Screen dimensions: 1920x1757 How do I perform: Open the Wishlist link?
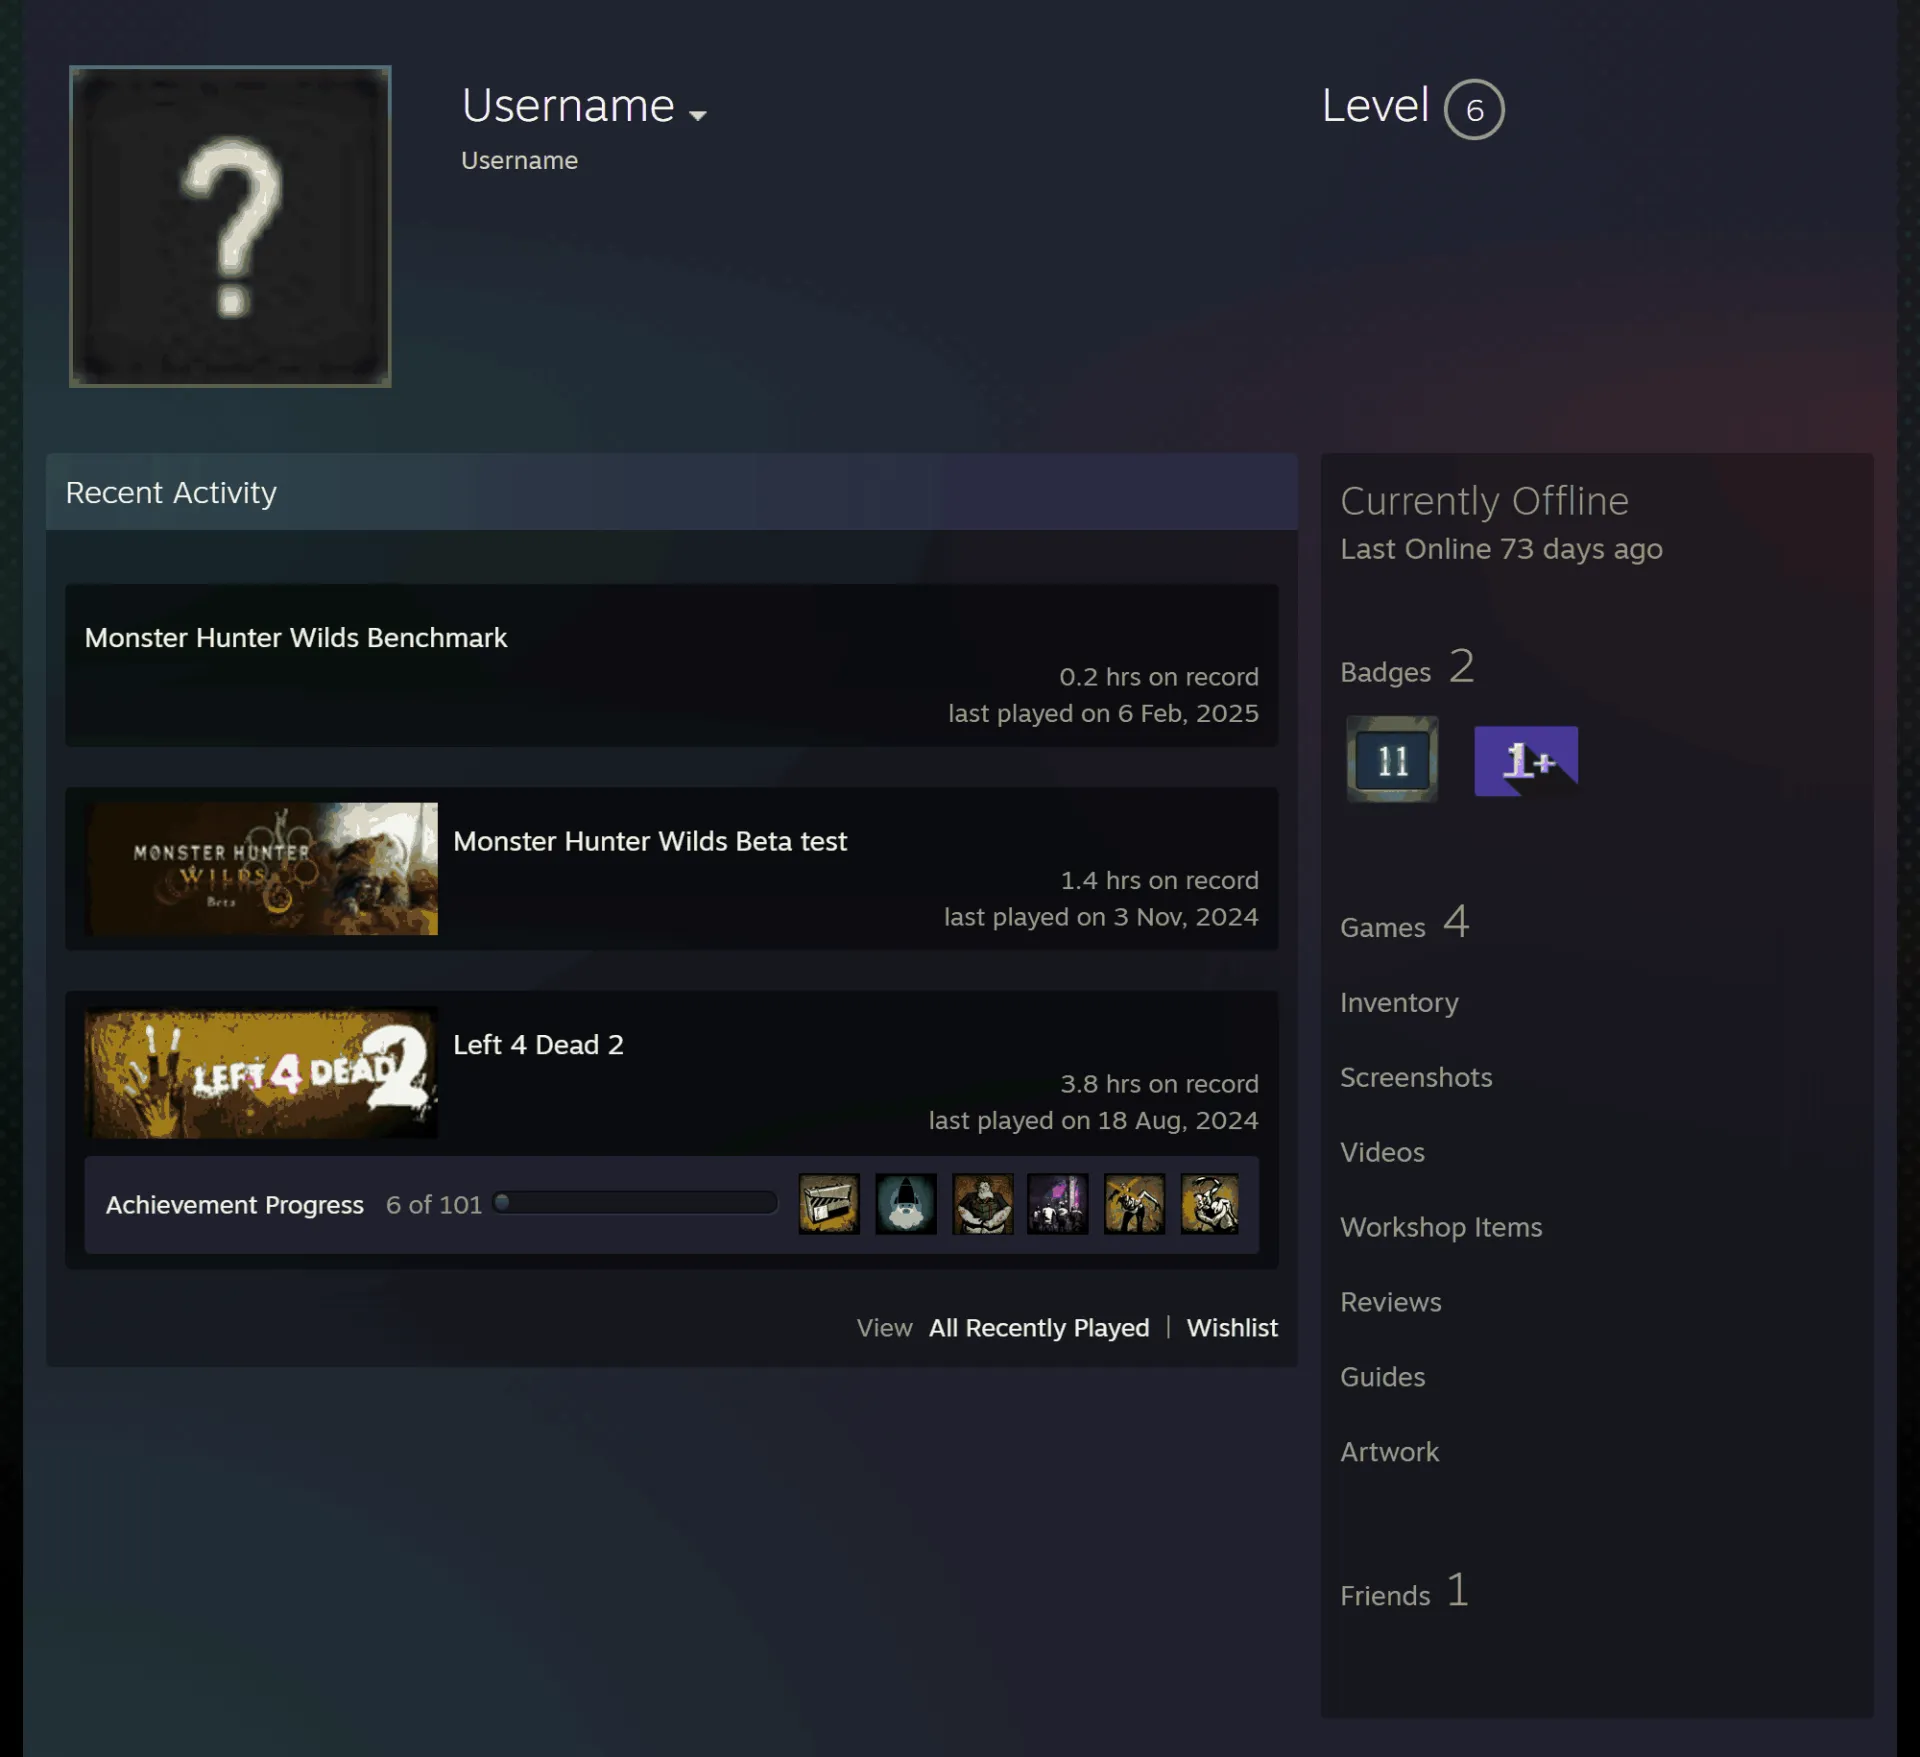click(x=1232, y=1328)
